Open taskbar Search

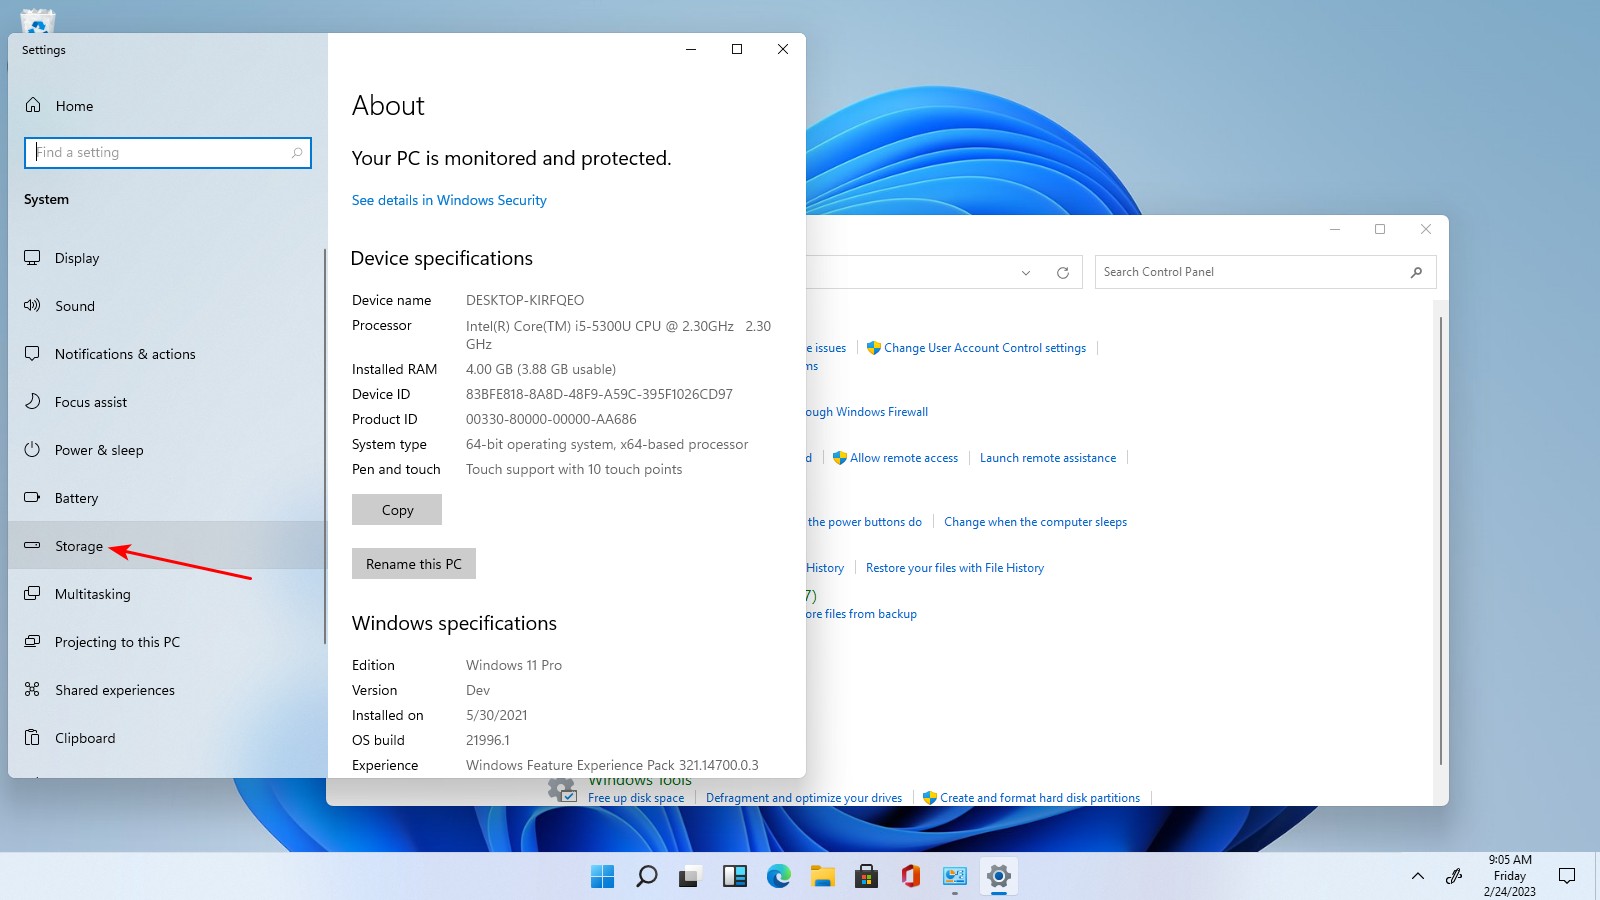pyautogui.click(x=647, y=876)
